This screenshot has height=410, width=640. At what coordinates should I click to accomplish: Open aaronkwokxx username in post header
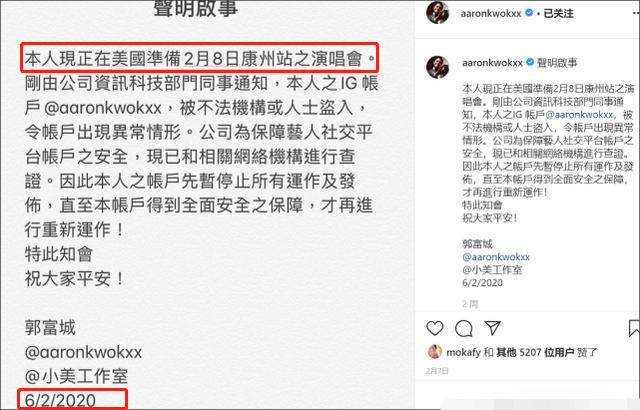click(x=491, y=13)
